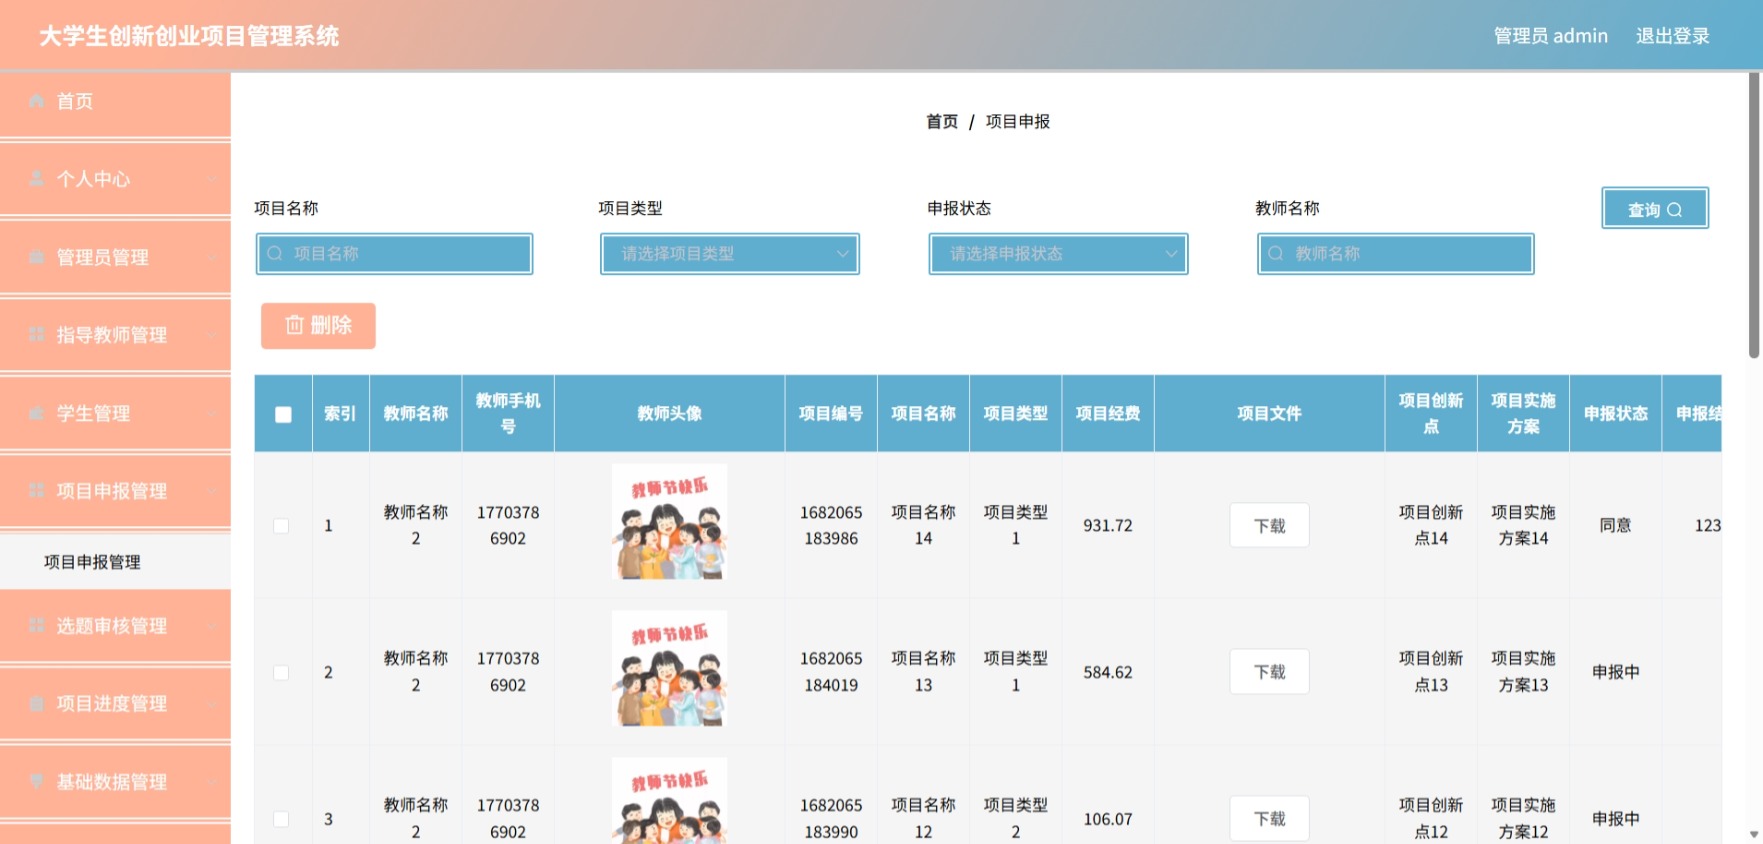The width and height of the screenshot is (1763, 844).
Task: Click the funding value 931.72
Action: (x=1108, y=526)
